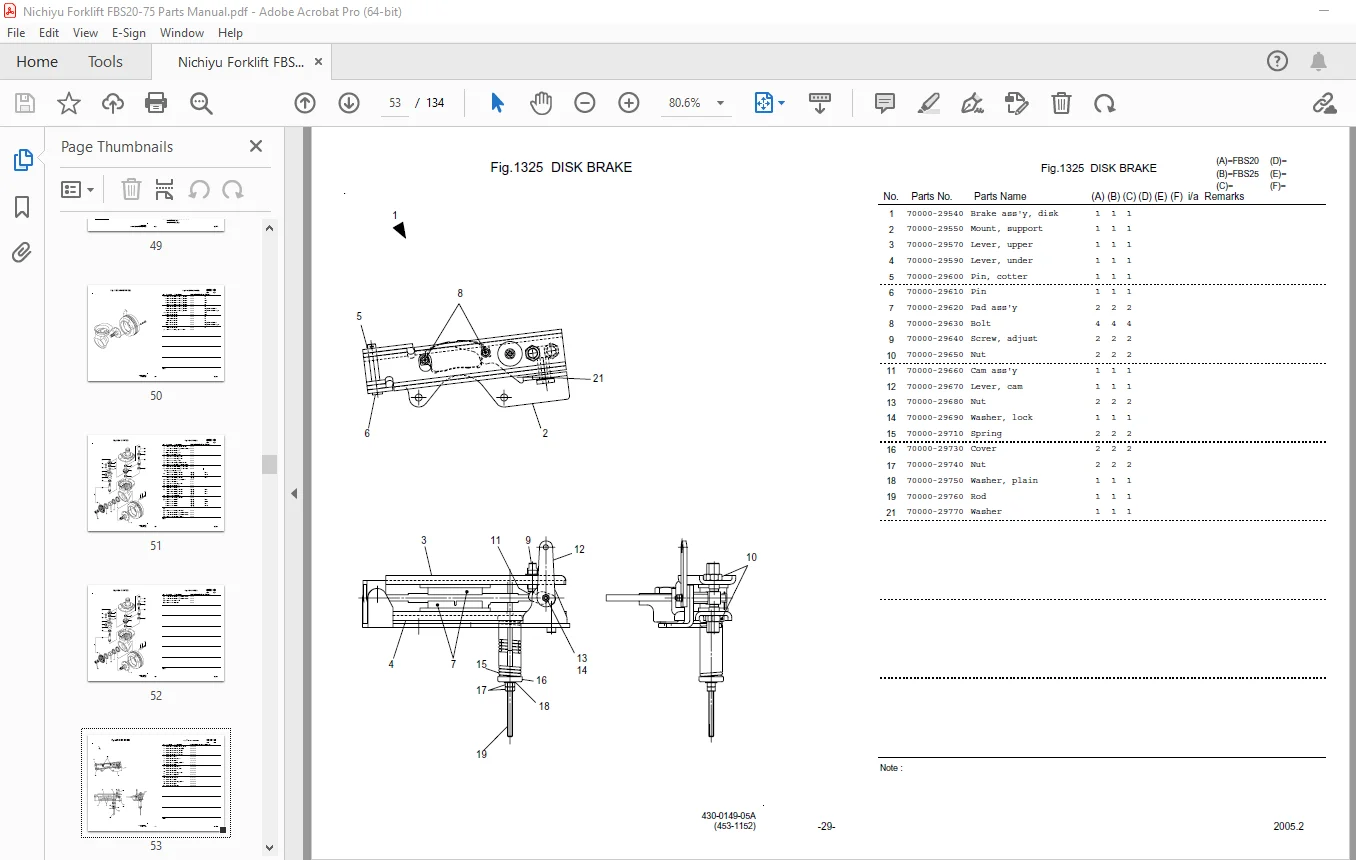Open the Help question mark icon
Image resolution: width=1356 pixels, height=860 pixels.
pyautogui.click(x=1277, y=61)
